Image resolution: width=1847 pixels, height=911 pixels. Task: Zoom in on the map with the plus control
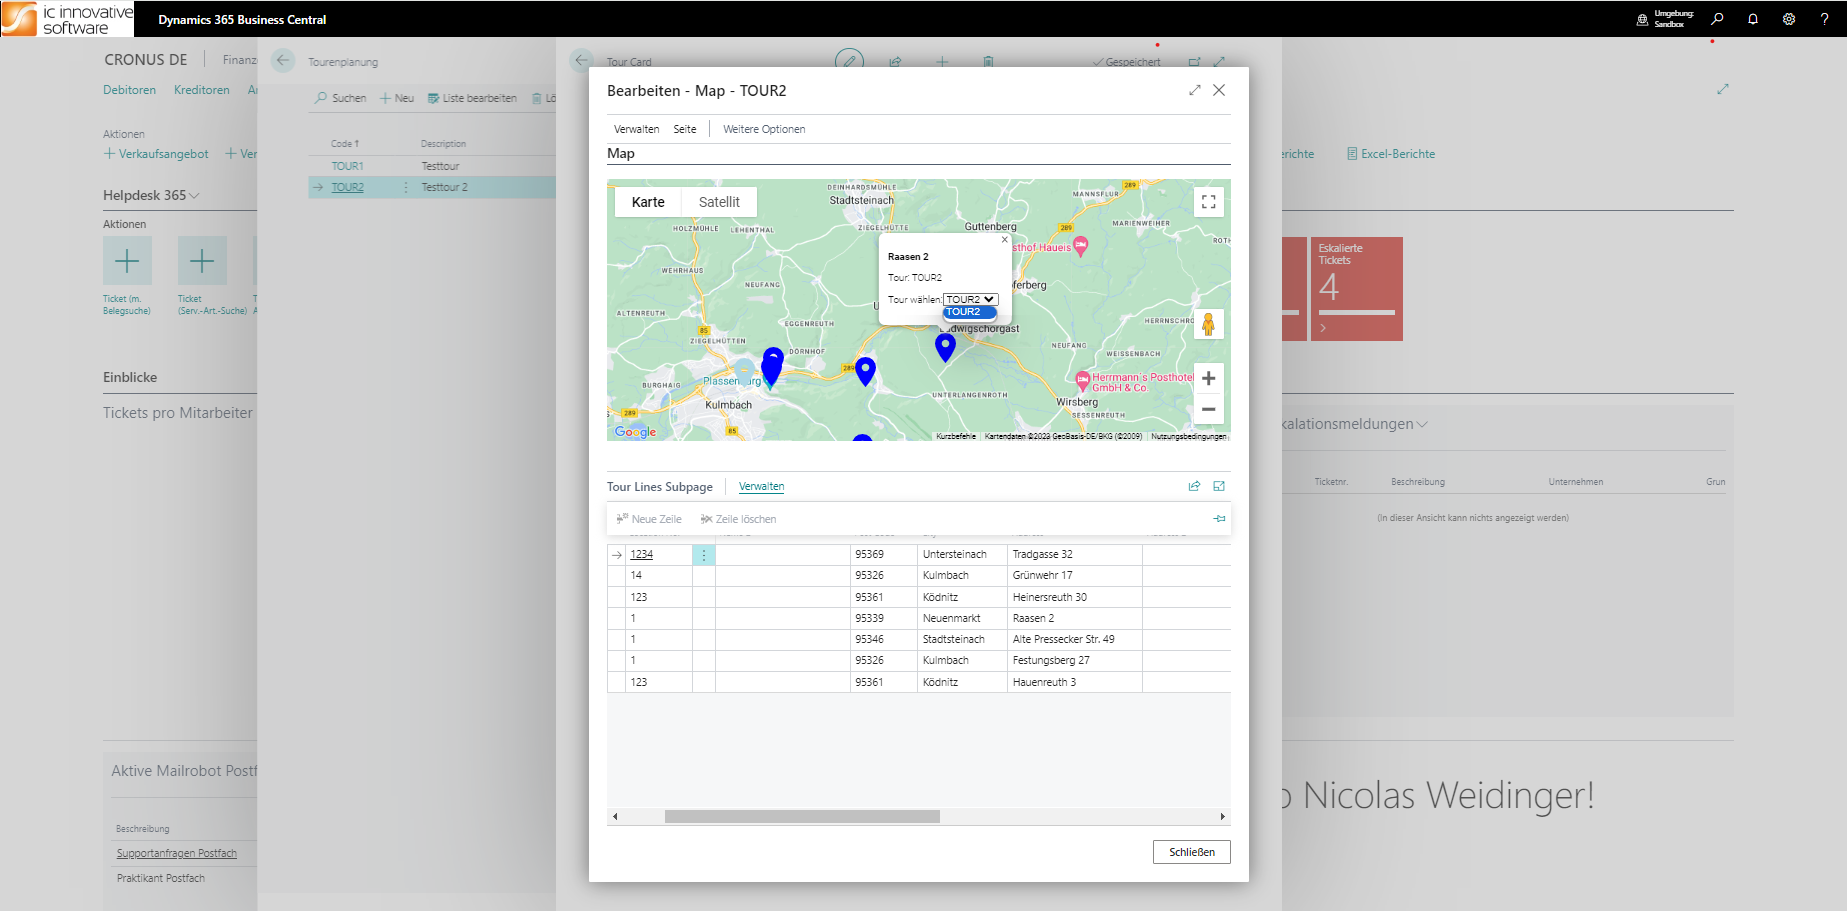(1208, 378)
